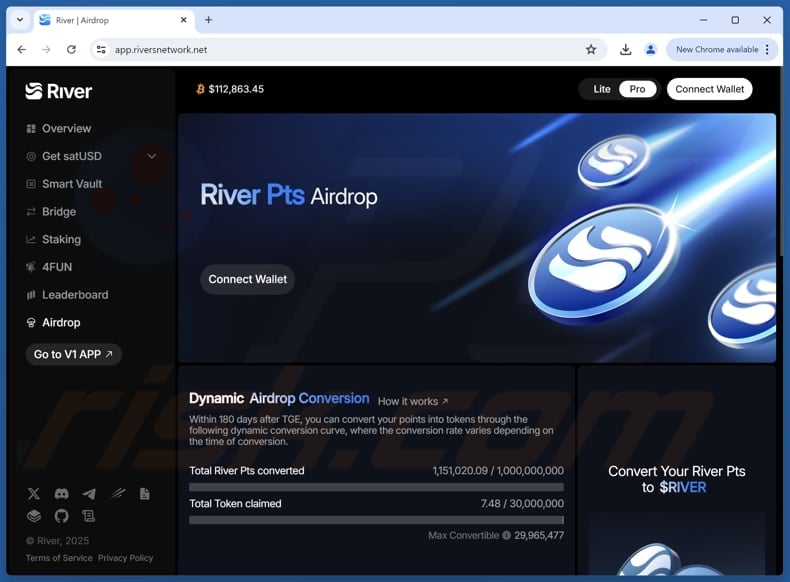
Task: Open the Chrome profile avatar icon
Action: [x=650, y=49]
